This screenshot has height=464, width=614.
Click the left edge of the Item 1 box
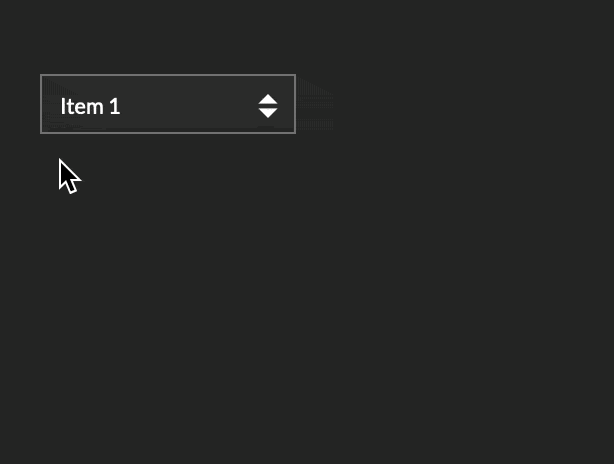[x=45, y=104]
